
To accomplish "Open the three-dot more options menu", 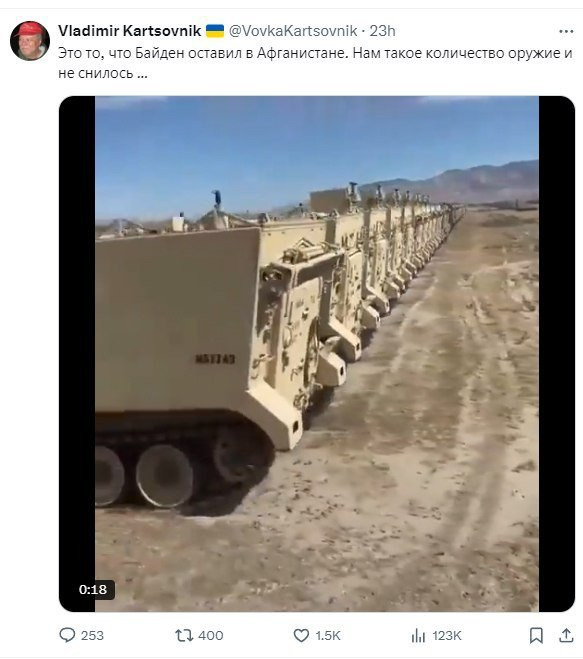I will click(566, 32).
